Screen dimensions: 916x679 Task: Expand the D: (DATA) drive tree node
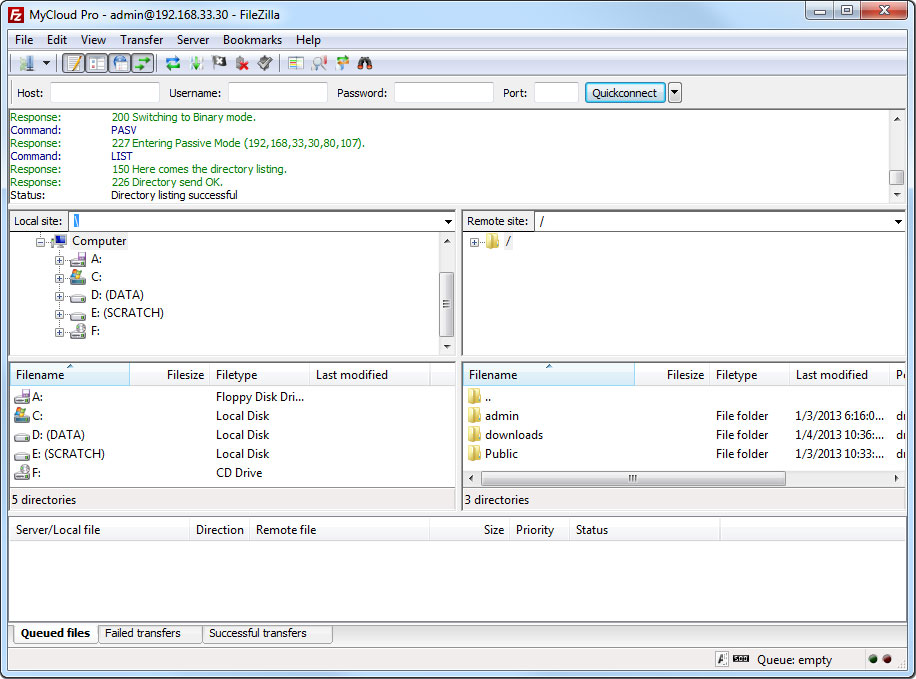point(60,295)
